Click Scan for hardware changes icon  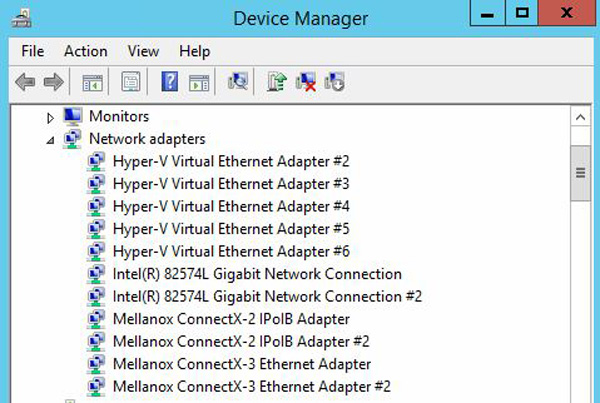click(238, 82)
